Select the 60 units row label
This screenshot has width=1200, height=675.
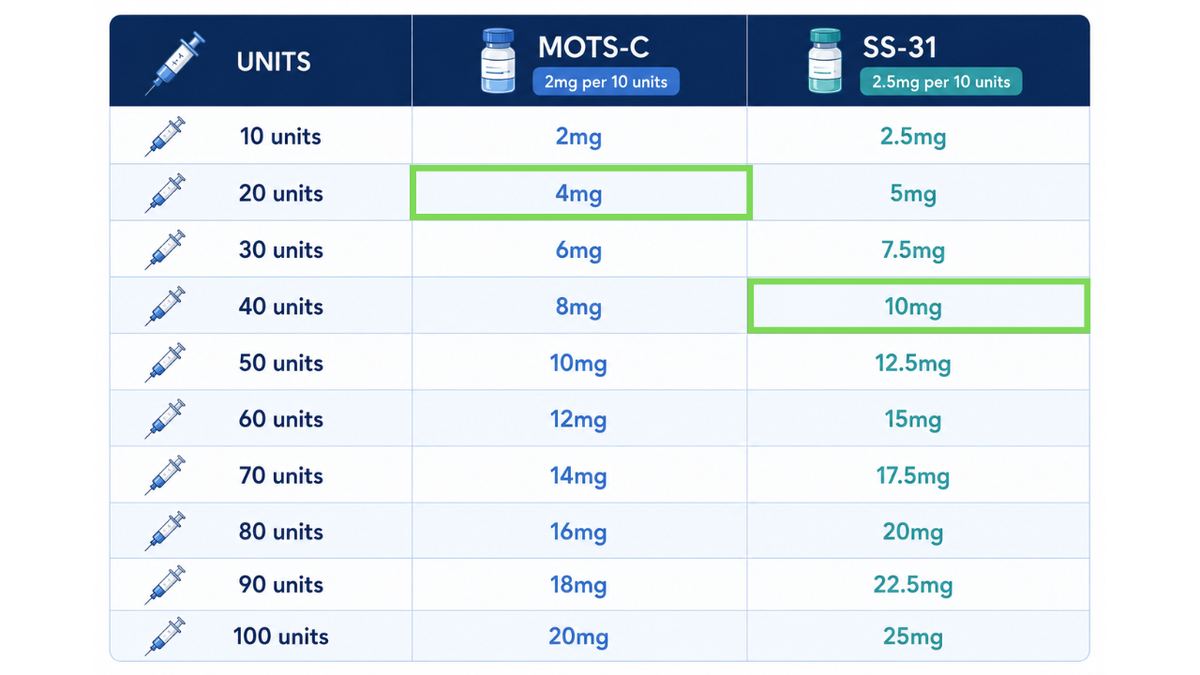pos(281,419)
